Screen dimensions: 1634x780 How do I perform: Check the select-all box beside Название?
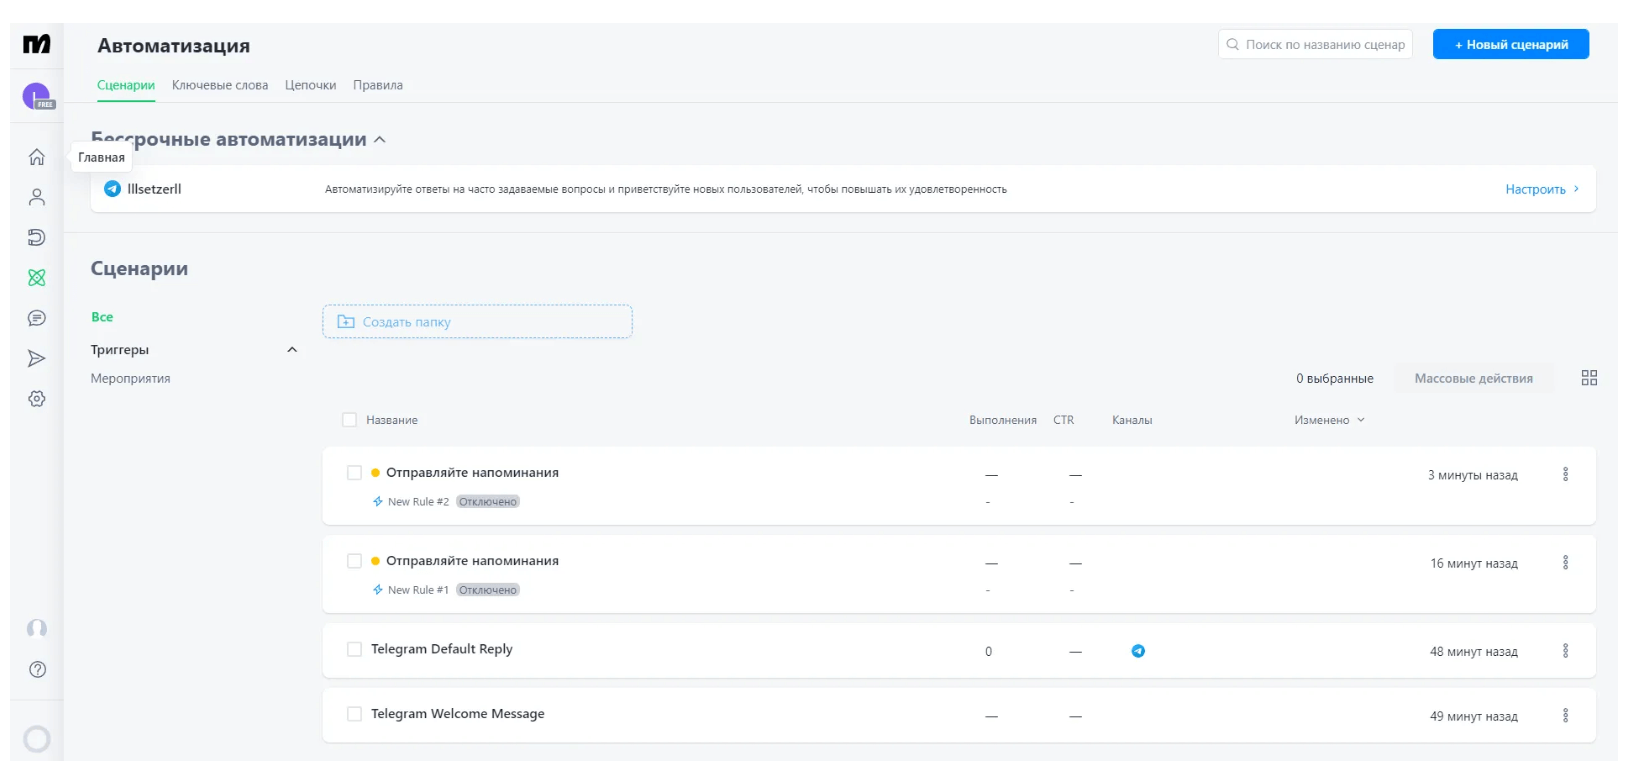349,420
